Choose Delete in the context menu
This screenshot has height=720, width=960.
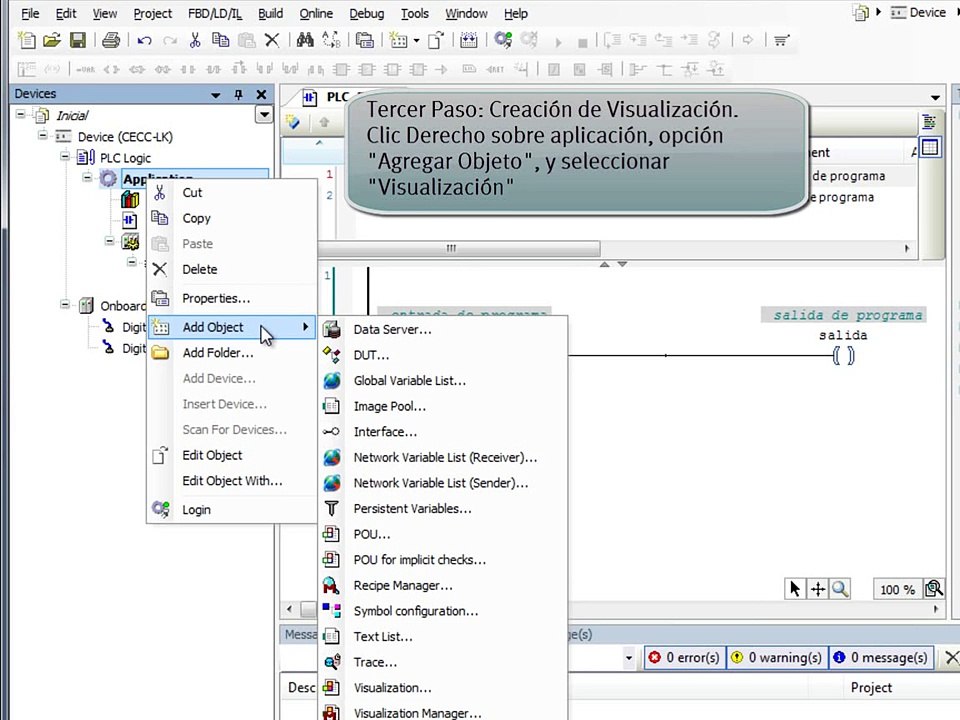point(232,269)
